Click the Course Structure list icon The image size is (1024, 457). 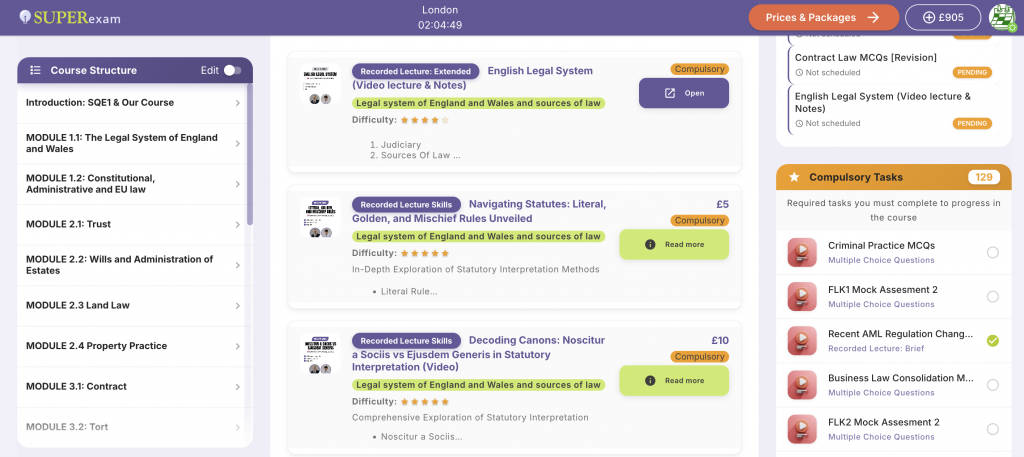(35, 70)
